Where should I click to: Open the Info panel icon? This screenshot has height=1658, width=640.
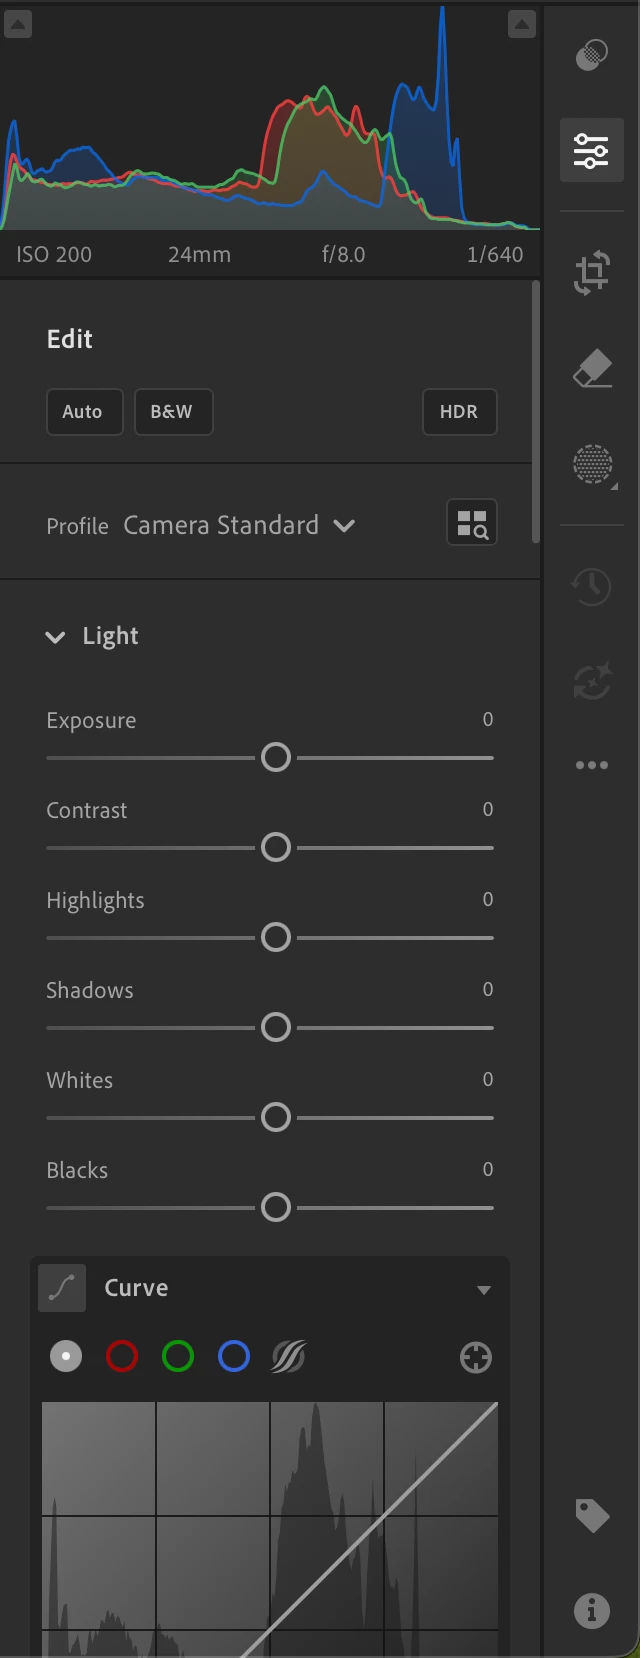click(592, 1610)
